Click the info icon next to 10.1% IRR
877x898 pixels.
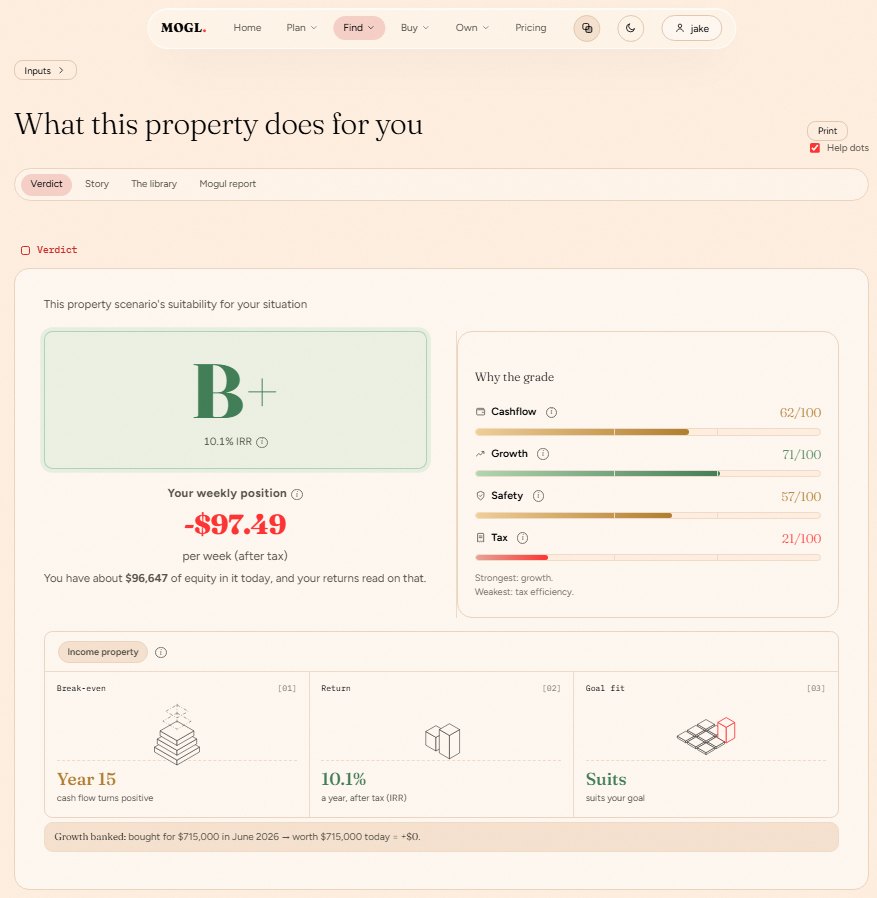click(x=262, y=442)
